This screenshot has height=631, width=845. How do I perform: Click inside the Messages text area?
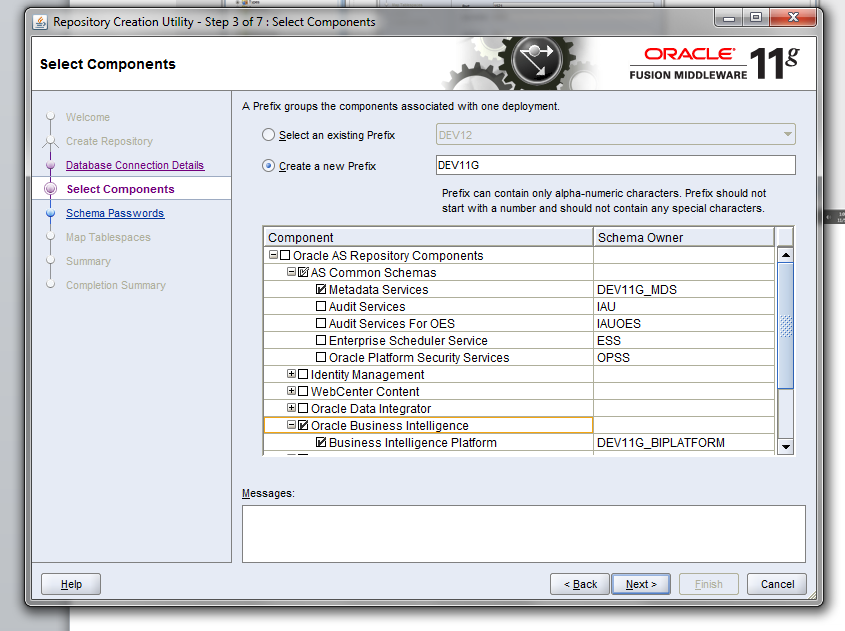click(x=524, y=534)
